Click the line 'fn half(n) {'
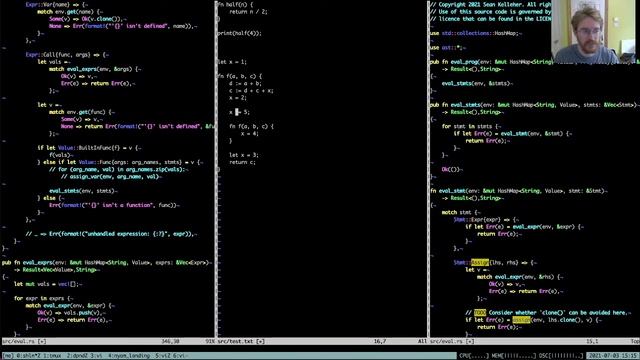Screen dimensions: 640x360 (x=235, y=4)
